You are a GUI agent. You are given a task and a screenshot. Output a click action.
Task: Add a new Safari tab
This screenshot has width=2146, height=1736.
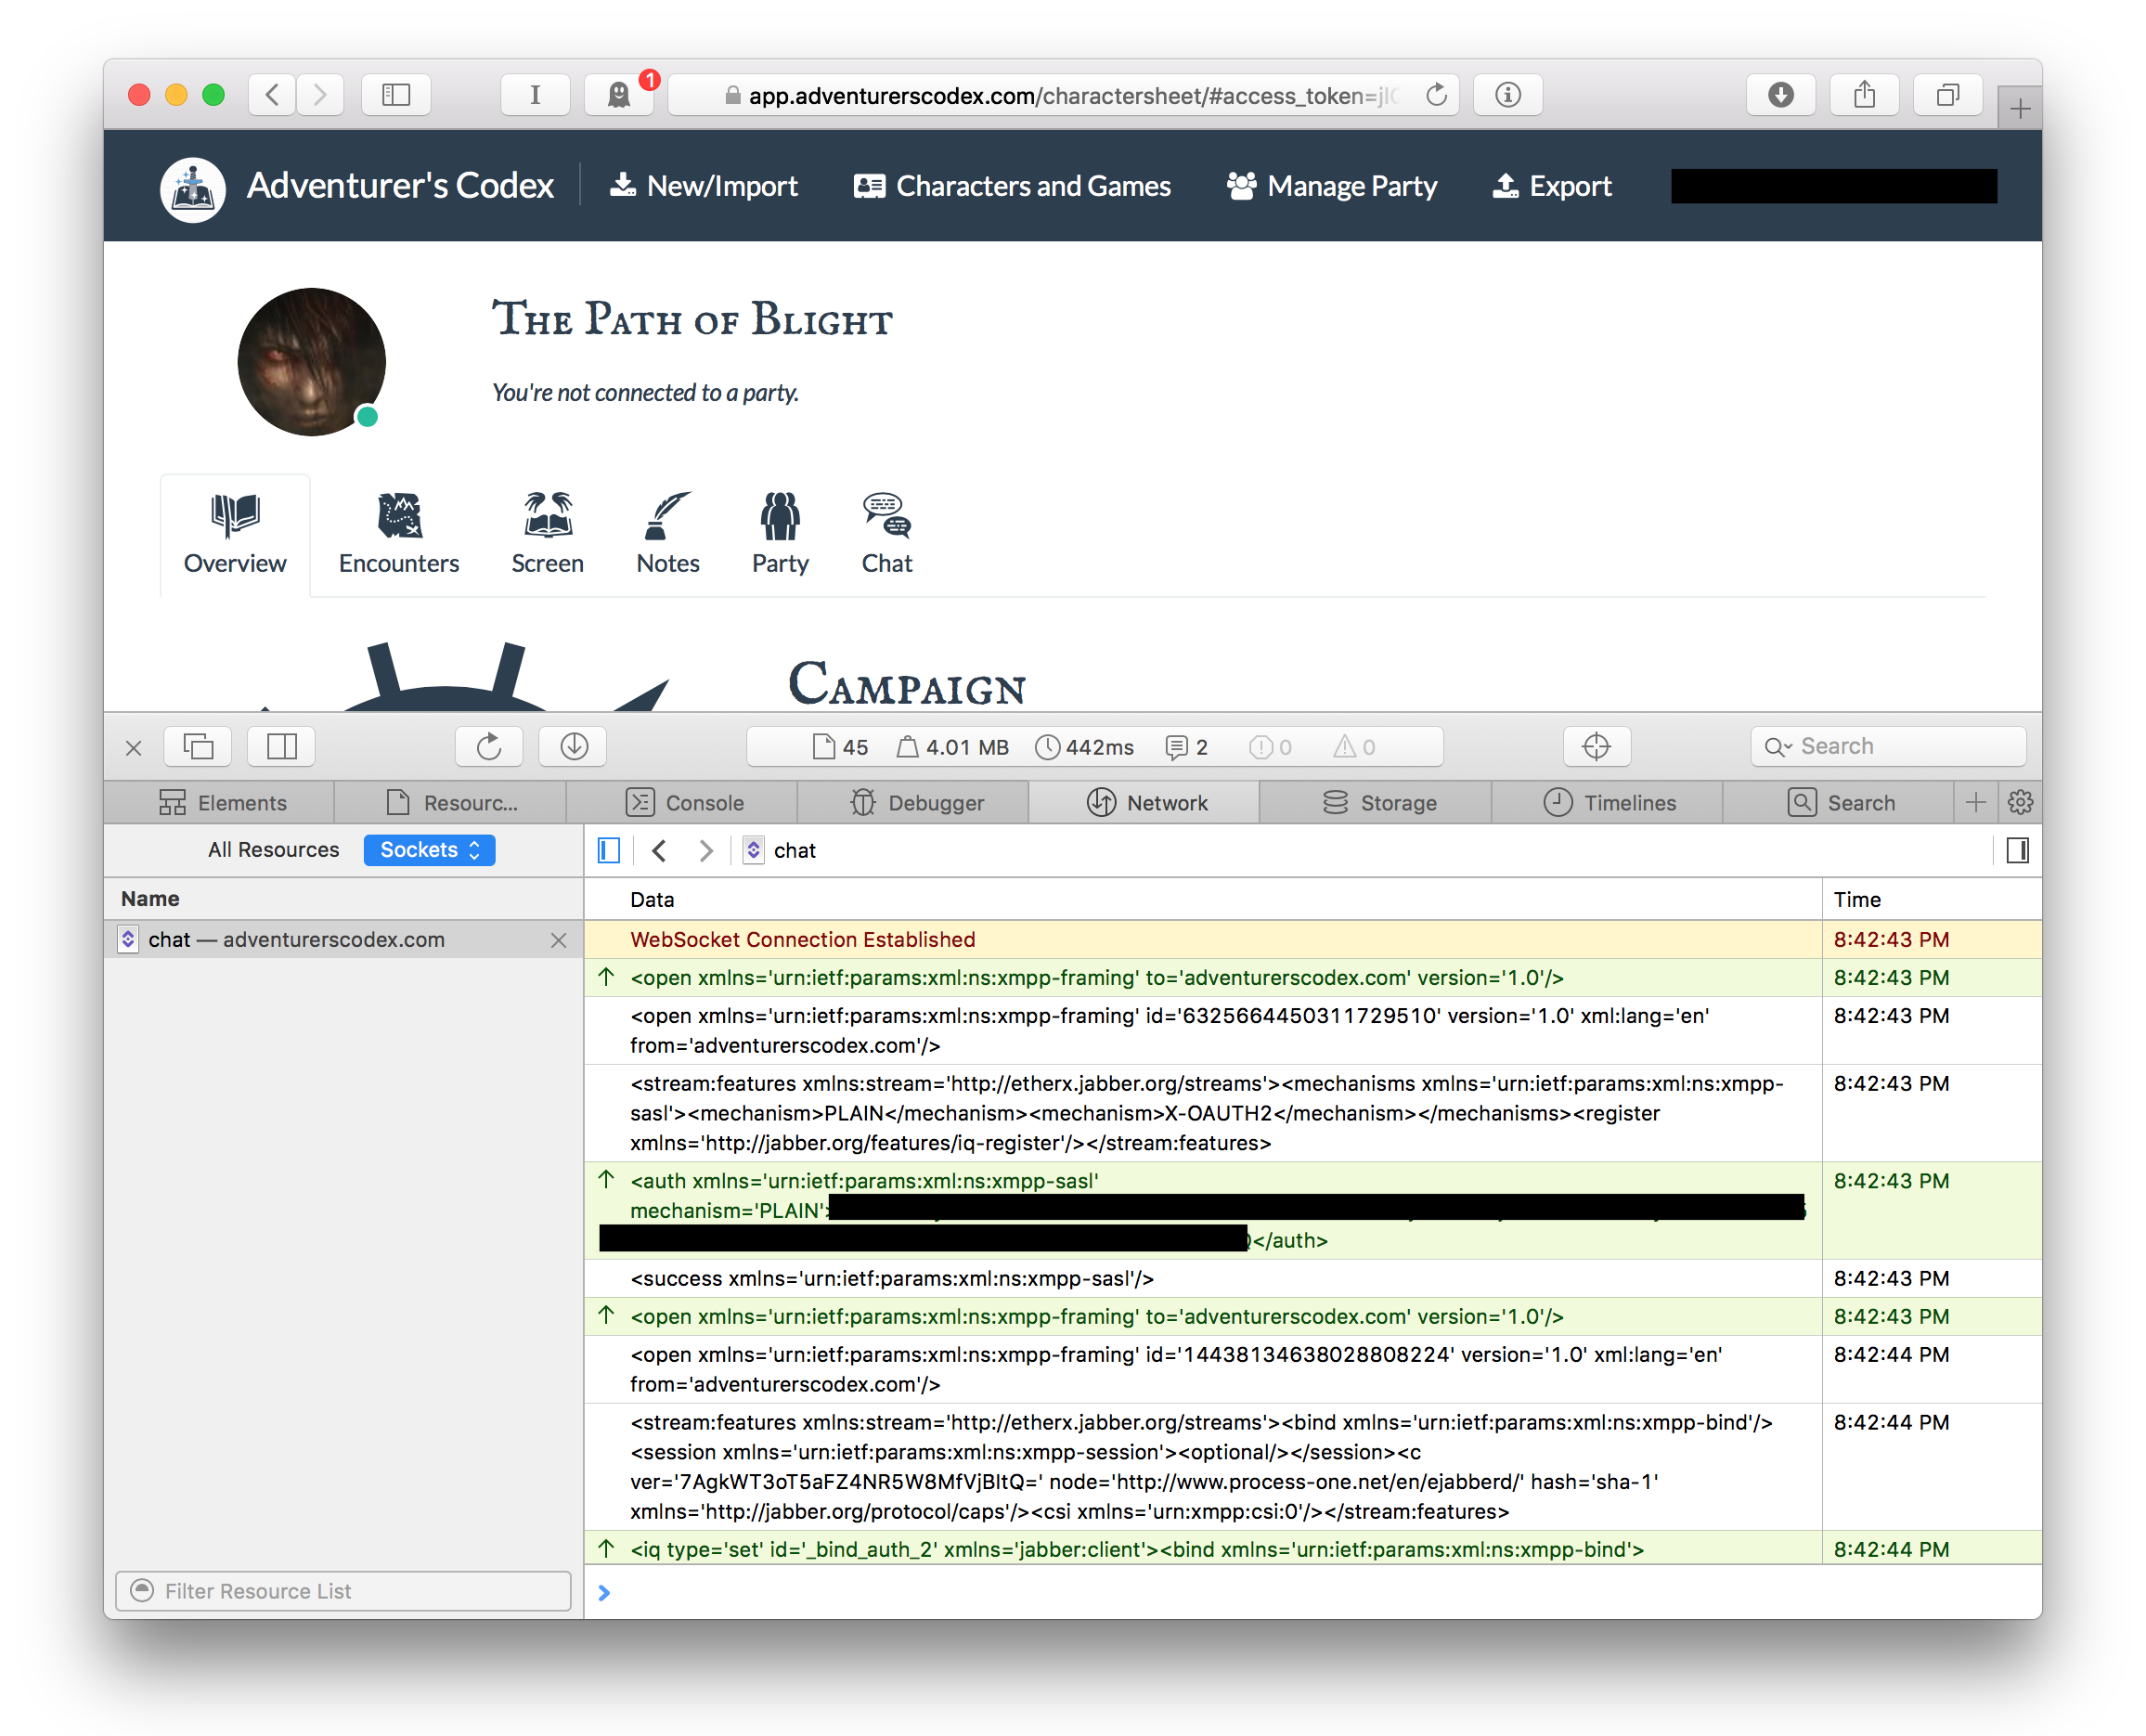2019,108
